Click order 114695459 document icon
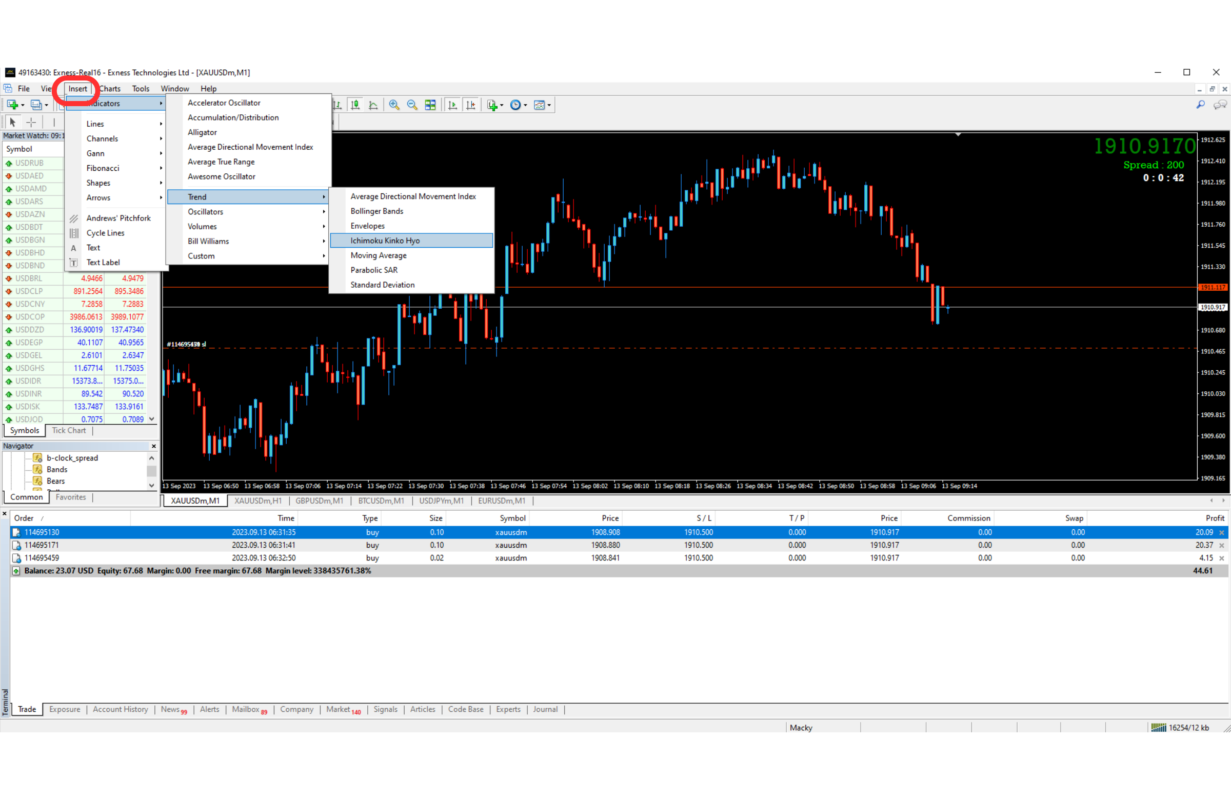1231x800 pixels. point(16,558)
